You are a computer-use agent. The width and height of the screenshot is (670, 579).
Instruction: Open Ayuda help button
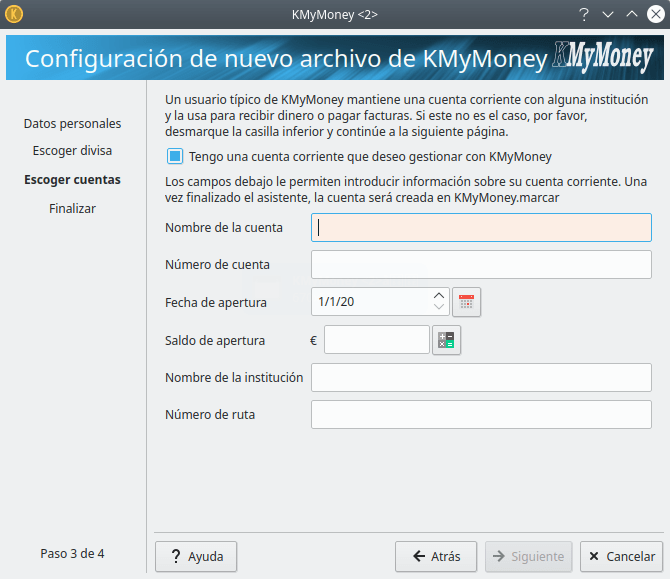[196, 556]
